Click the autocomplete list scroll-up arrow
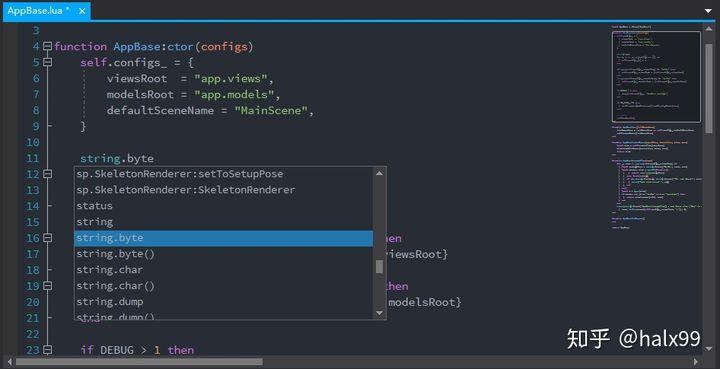The width and height of the screenshot is (720, 369). tap(379, 173)
